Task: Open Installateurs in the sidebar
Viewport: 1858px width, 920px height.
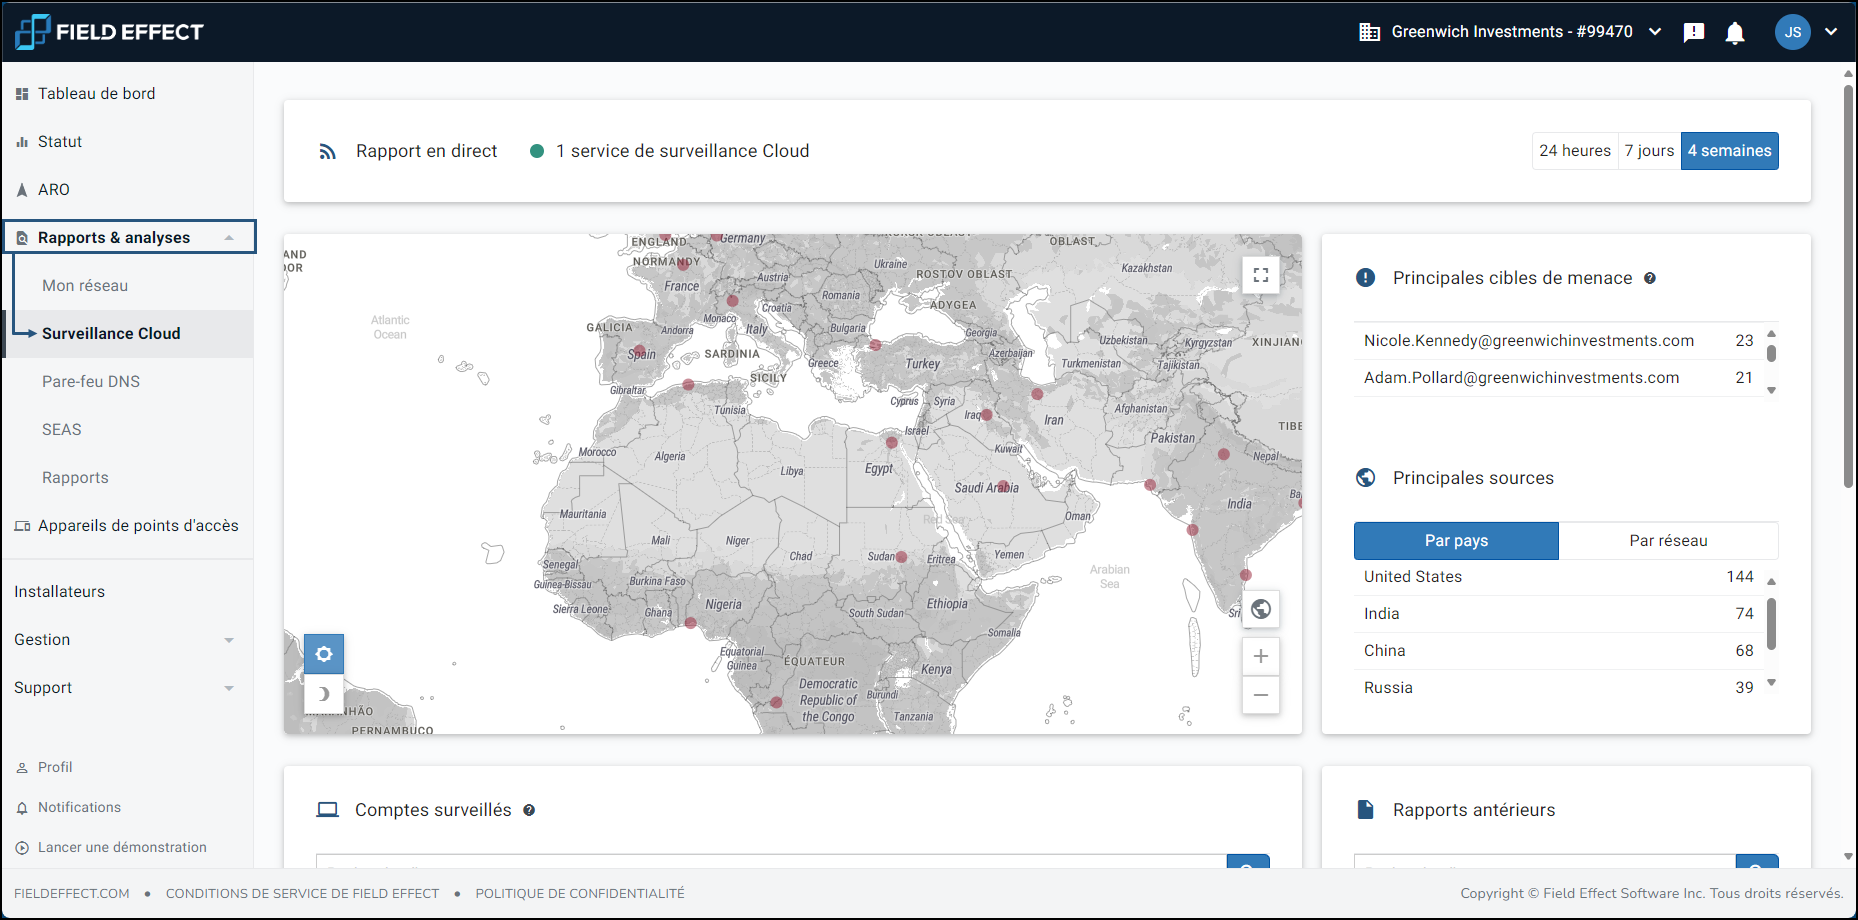Action: click(x=60, y=592)
